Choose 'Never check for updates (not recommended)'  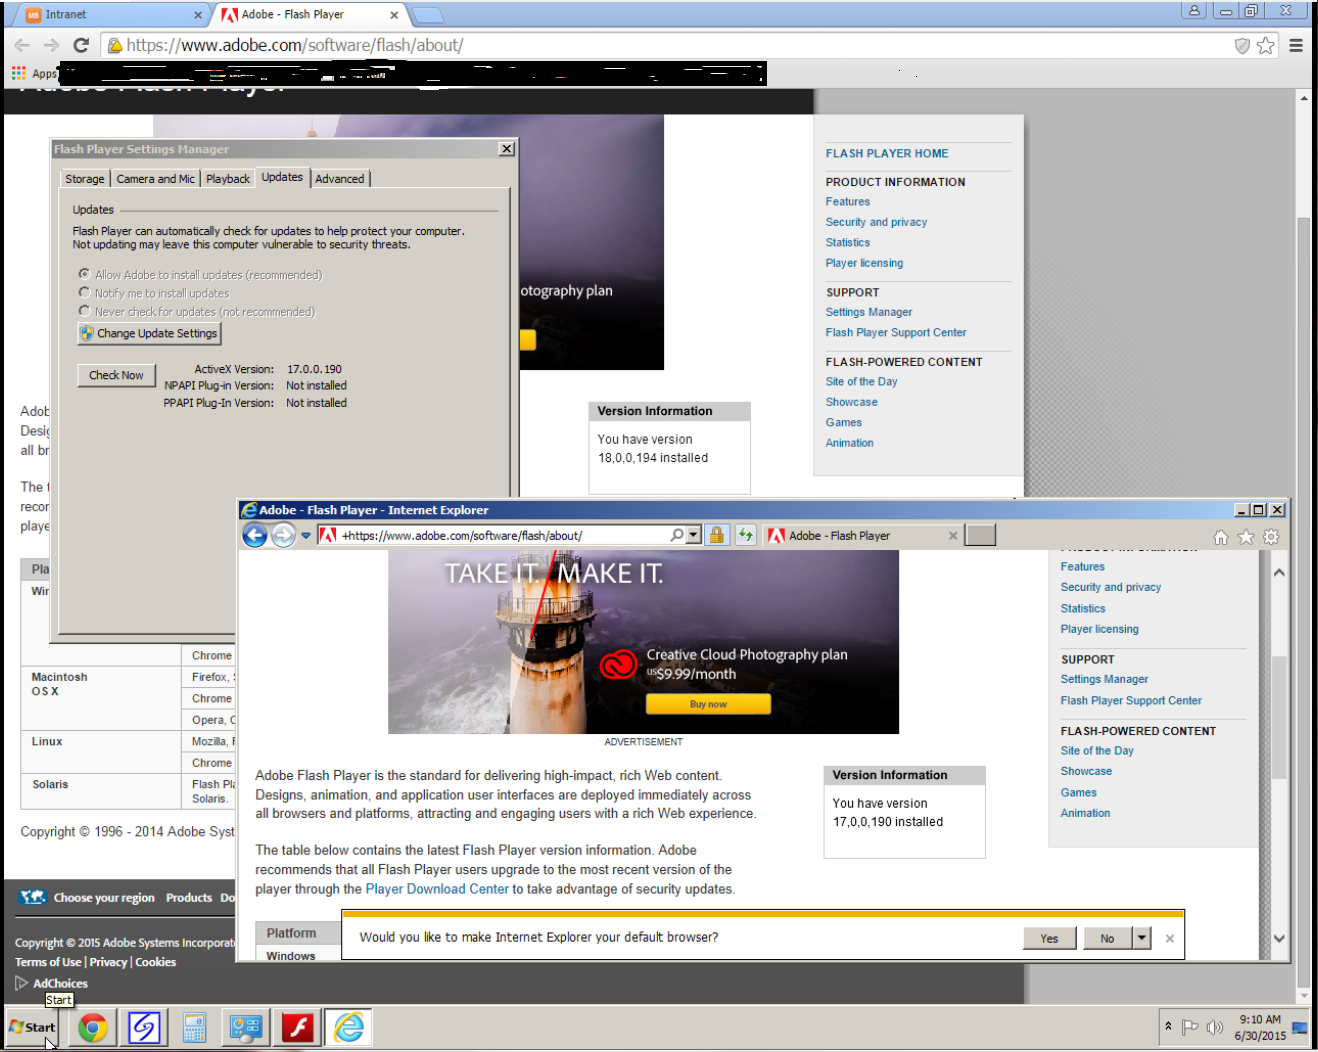[x=85, y=311]
